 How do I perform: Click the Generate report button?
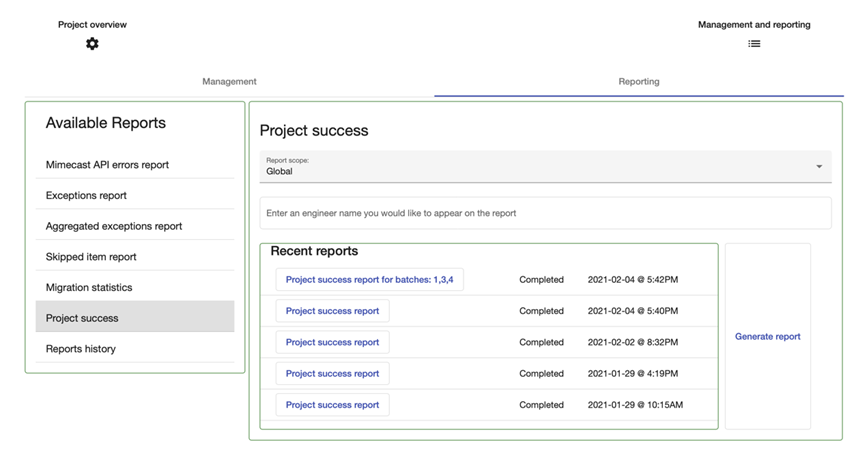point(767,337)
